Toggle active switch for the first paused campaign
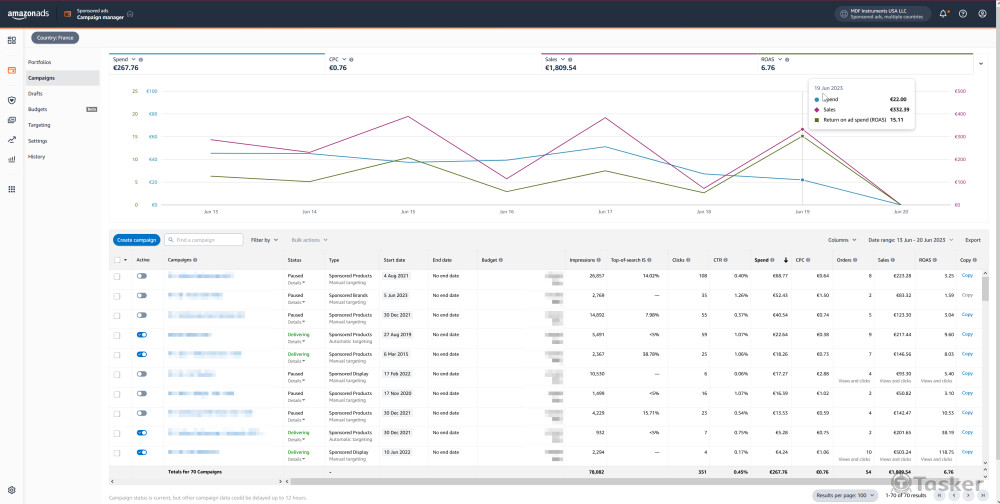The height and width of the screenshot is (504, 1000). point(142,275)
